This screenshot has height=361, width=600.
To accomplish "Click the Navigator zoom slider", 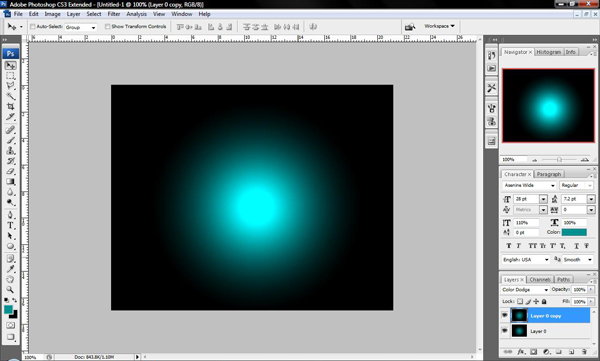I will tap(559, 159).
